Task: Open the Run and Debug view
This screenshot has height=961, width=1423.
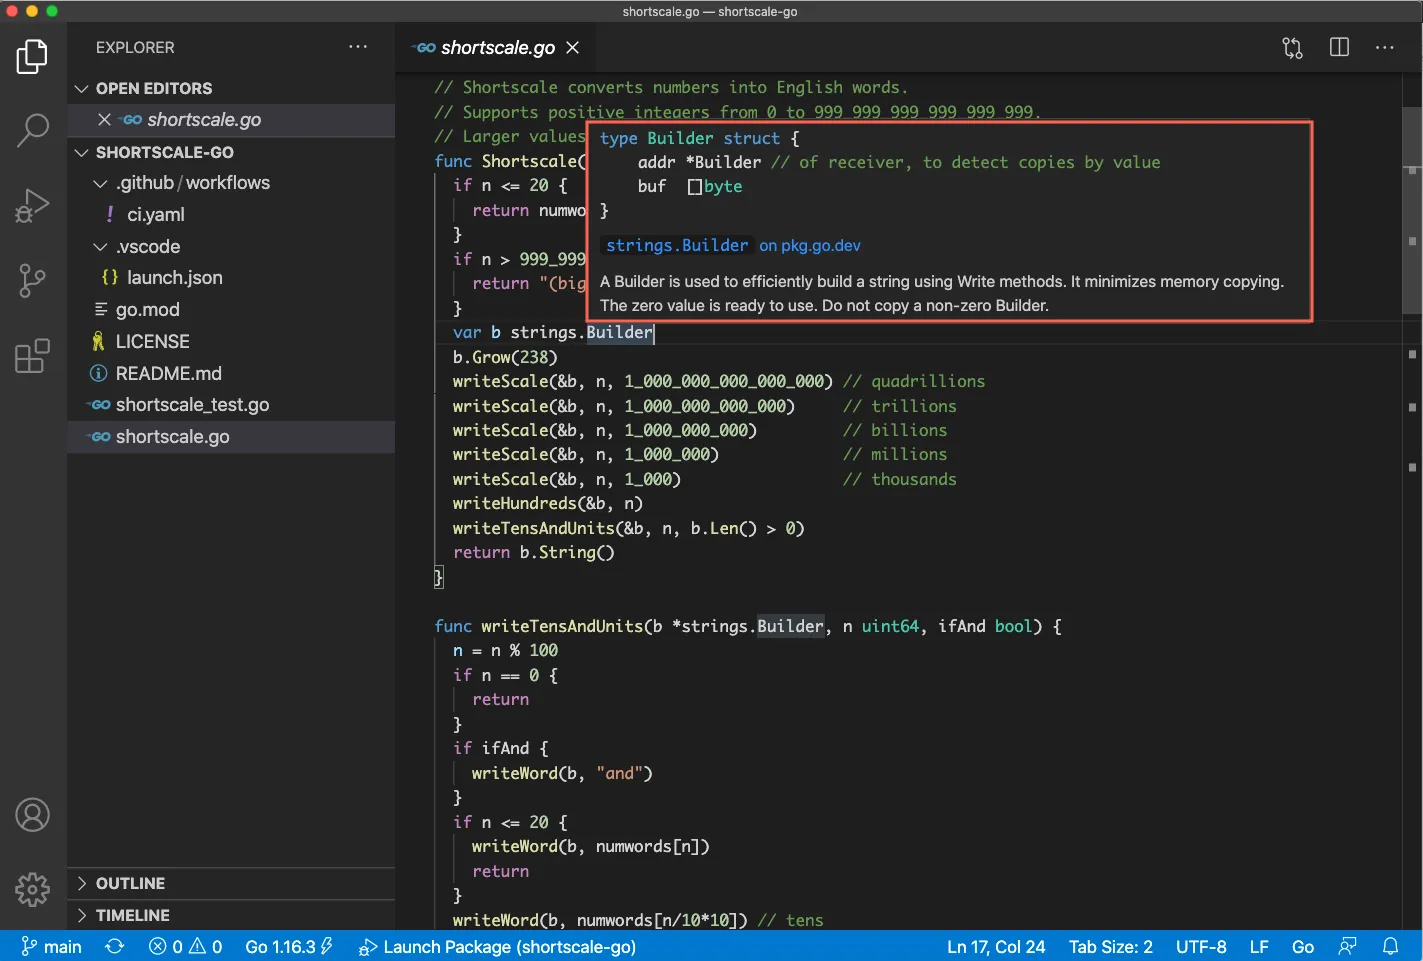Action: tap(33, 206)
